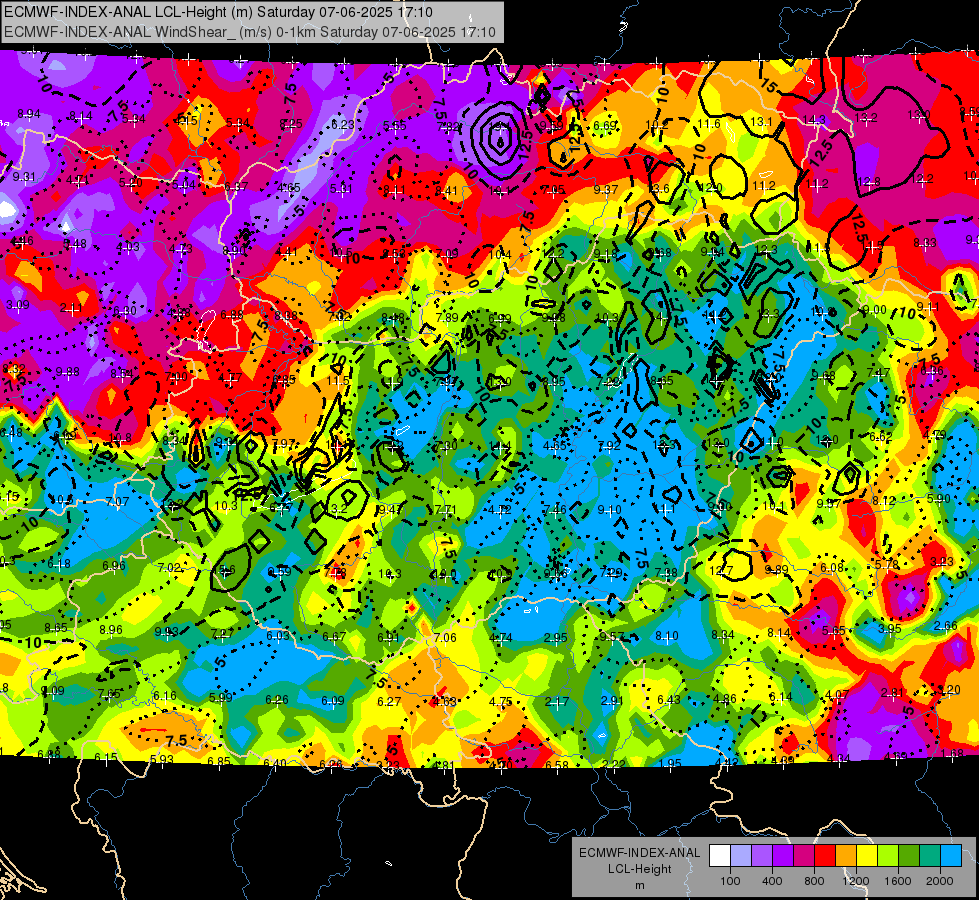Select the red legend color swatch
The image size is (979, 900).
tap(825, 855)
